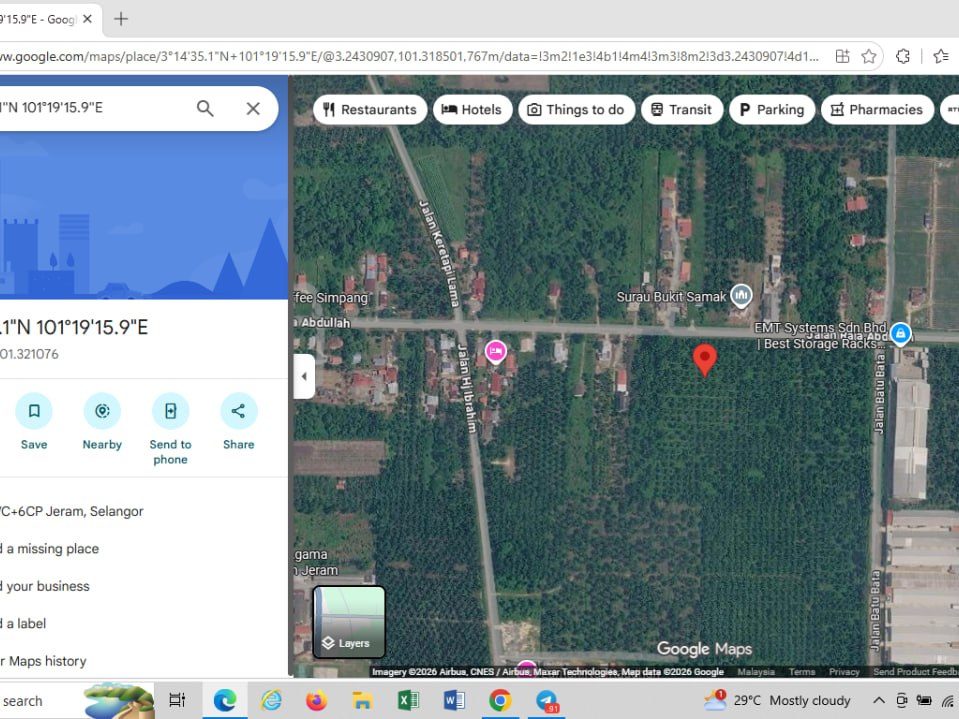
Task: Open Task View in Windows taskbar
Action: pyautogui.click(x=177, y=700)
